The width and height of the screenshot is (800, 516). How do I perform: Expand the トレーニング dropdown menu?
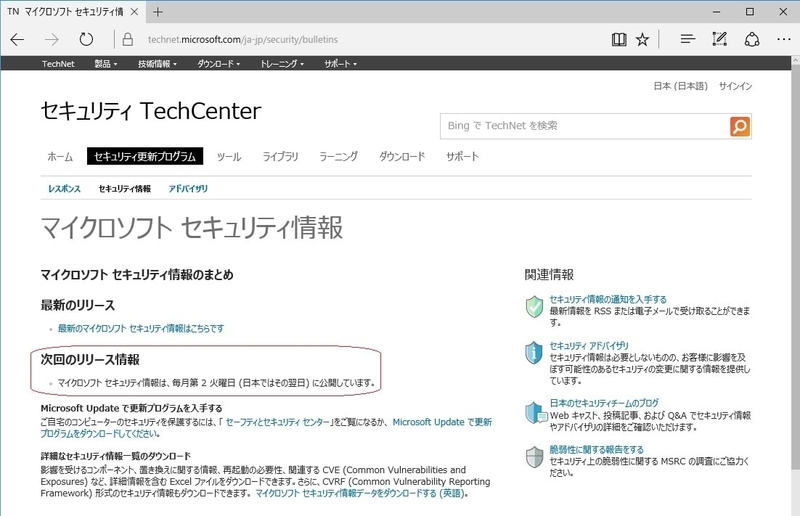pyautogui.click(x=282, y=64)
